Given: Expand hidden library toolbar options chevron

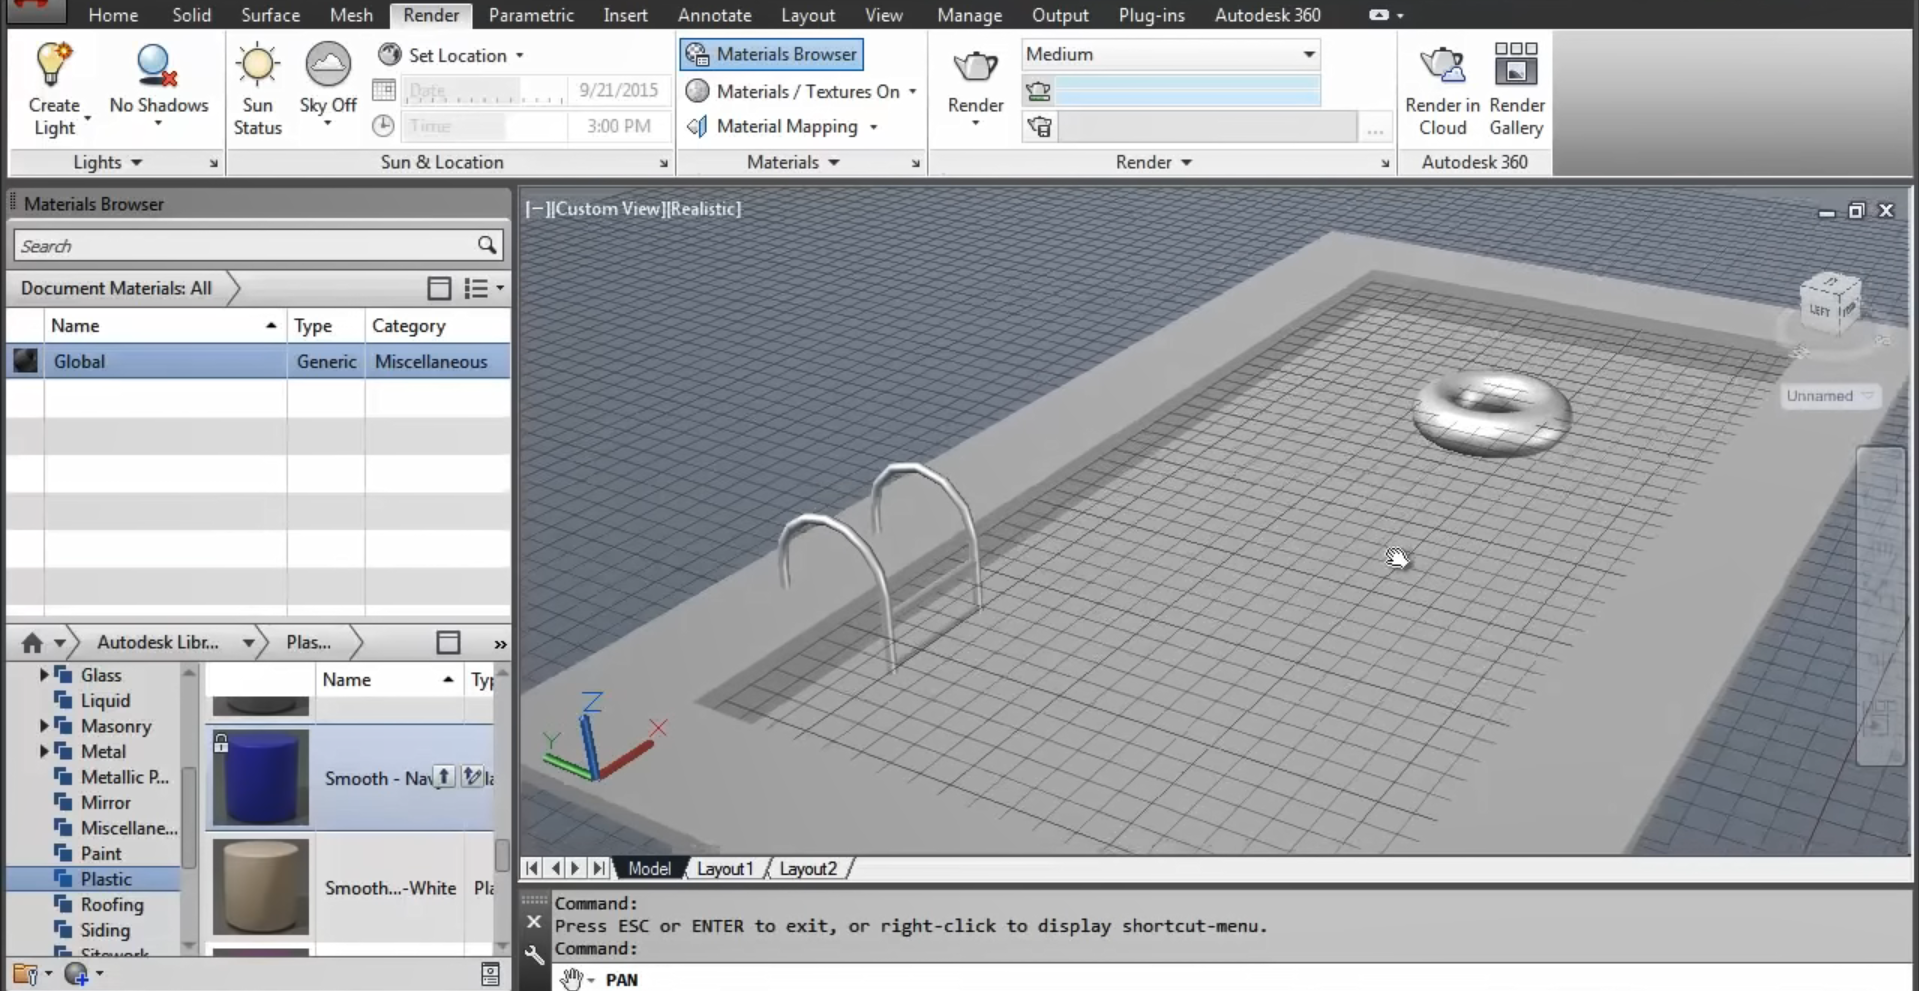Looking at the screenshot, I should 500,644.
